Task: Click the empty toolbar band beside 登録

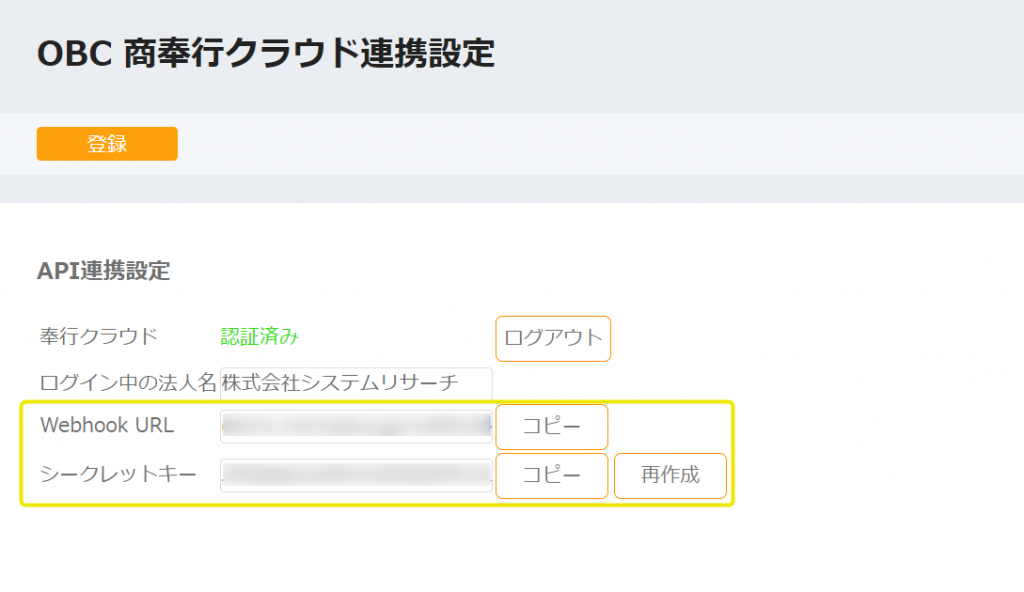Action: pyautogui.click(x=588, y=144)
